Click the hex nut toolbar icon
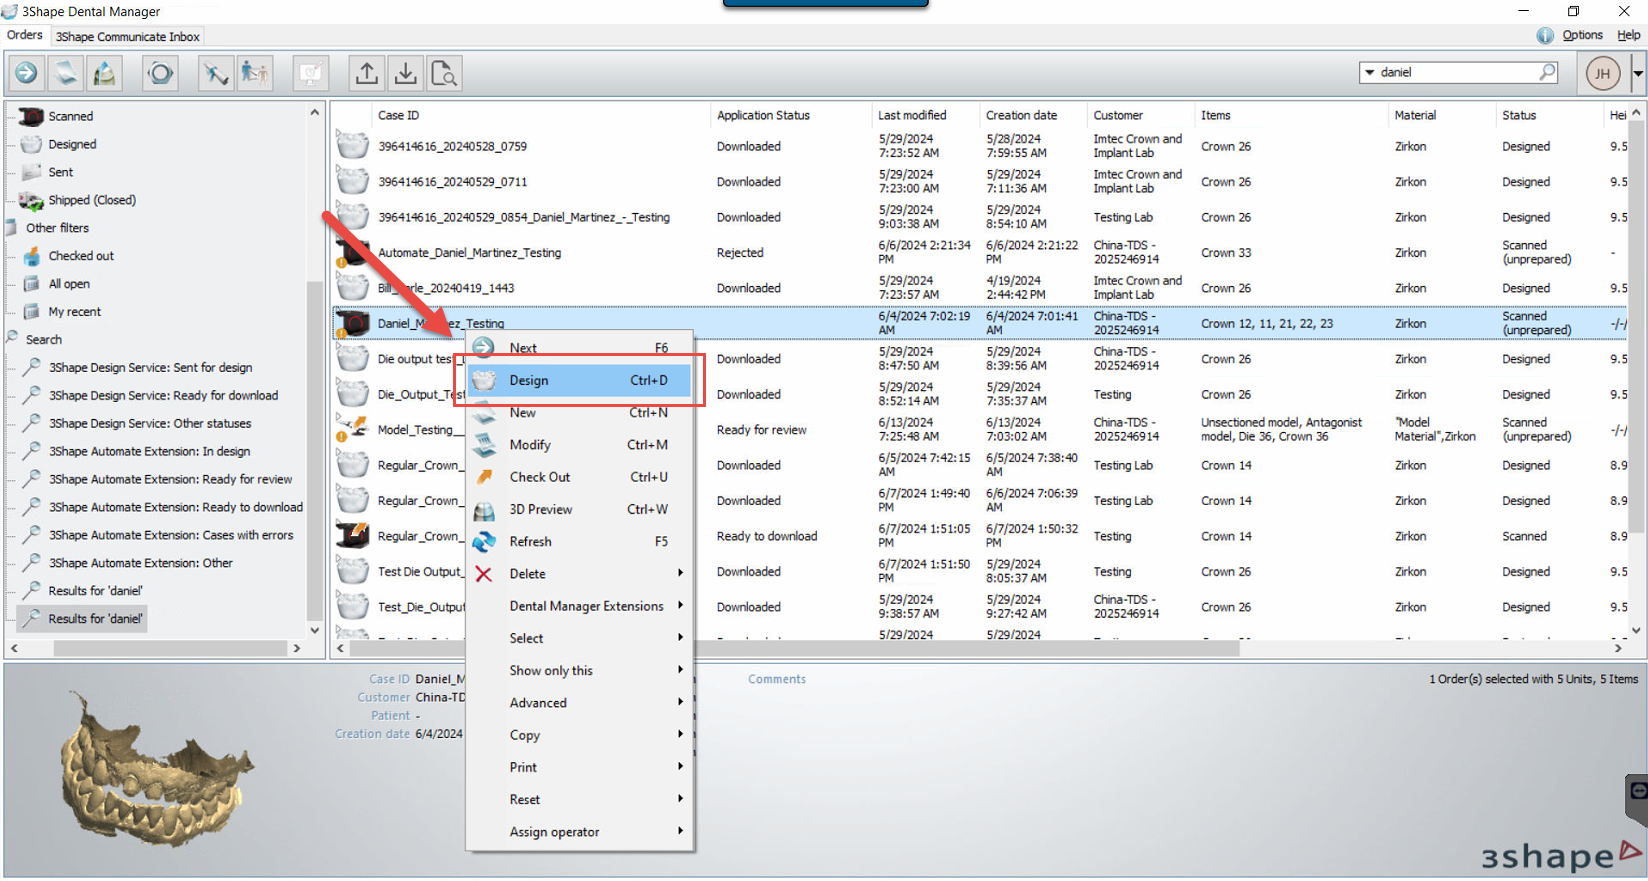1648x881 pixels. (x=160, y=73)
